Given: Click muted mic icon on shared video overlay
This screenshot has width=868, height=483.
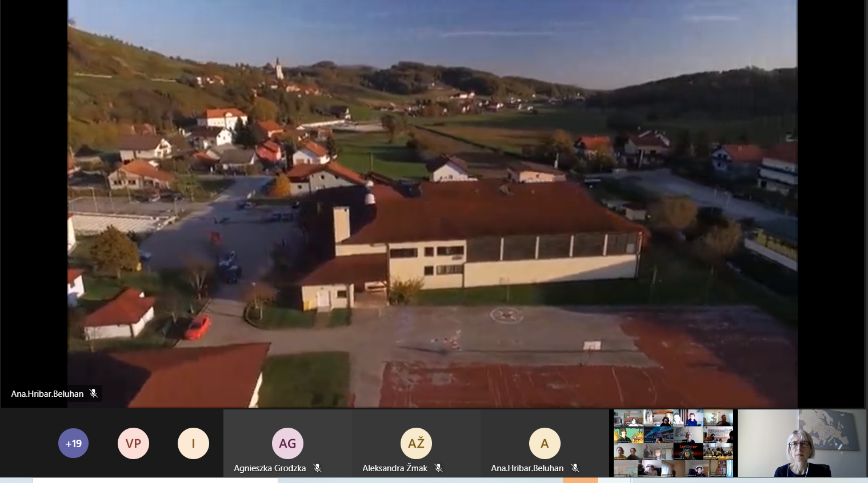Looking at the screenshot, I should [94, 393].
